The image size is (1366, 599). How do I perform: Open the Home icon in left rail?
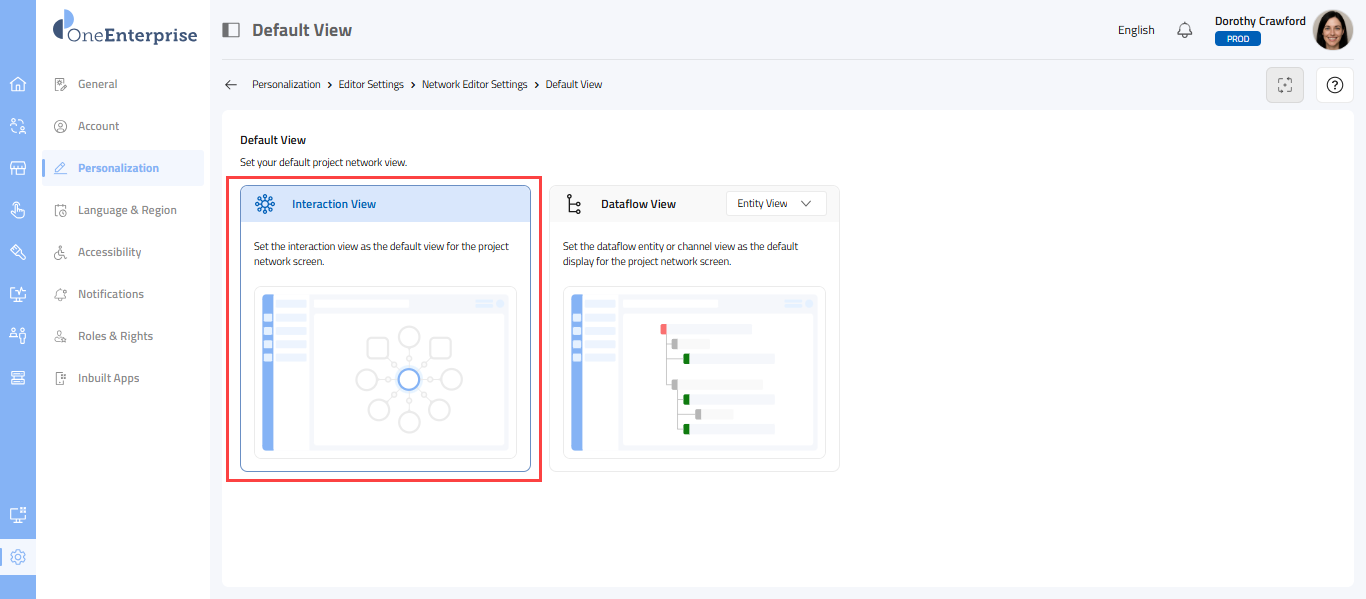[17, 84]
